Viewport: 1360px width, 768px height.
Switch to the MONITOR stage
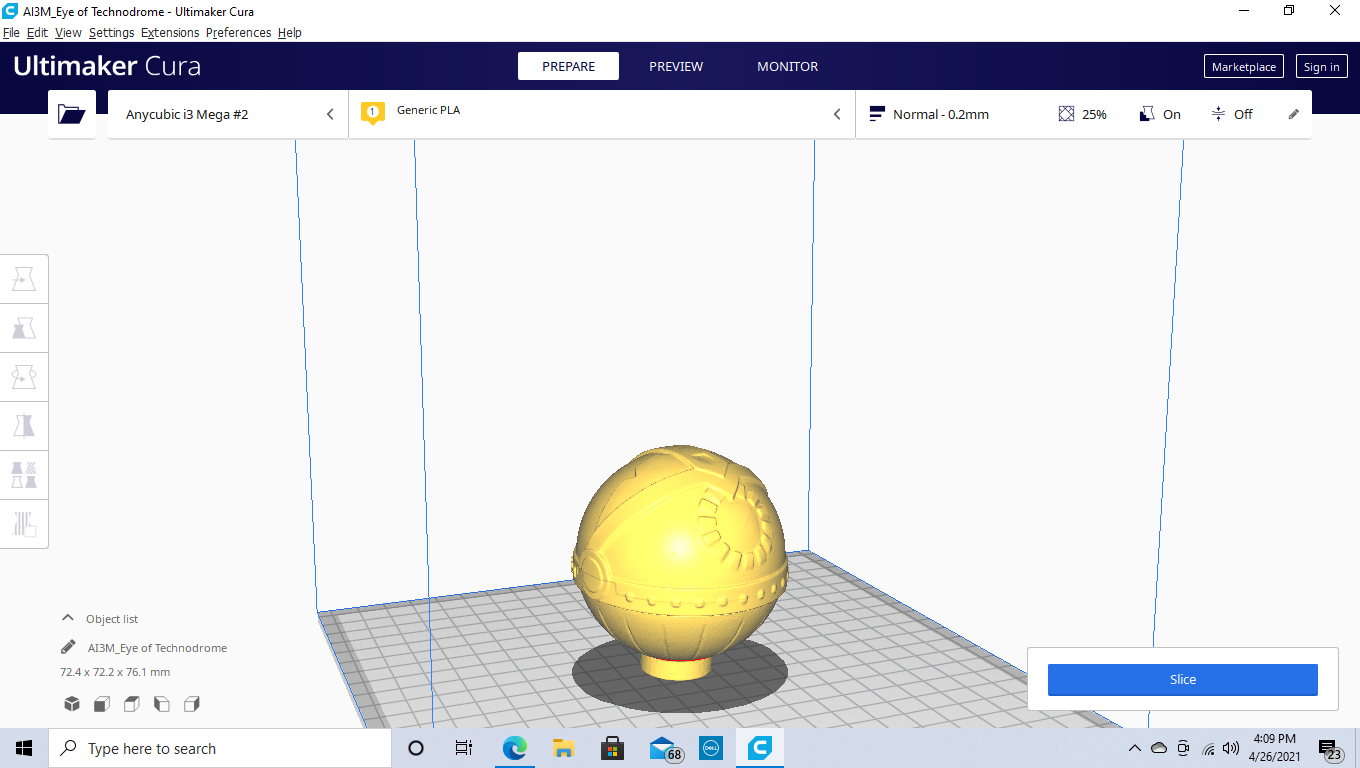coord(787,66)
